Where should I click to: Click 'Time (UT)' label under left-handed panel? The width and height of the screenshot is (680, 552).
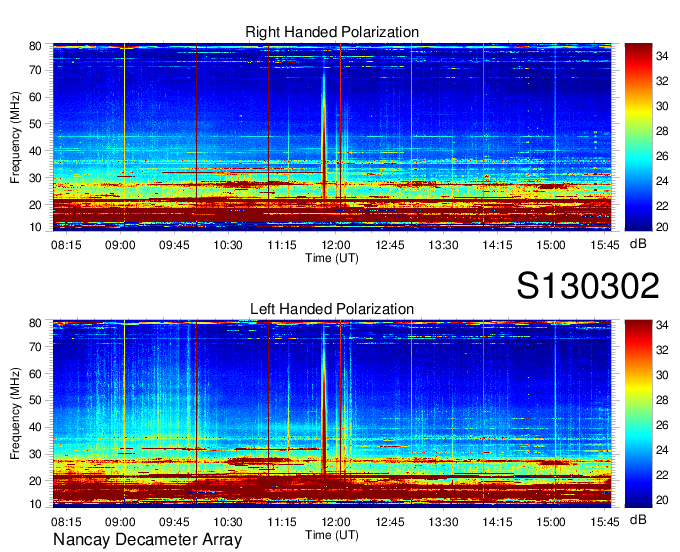click(x=332, y=535)
